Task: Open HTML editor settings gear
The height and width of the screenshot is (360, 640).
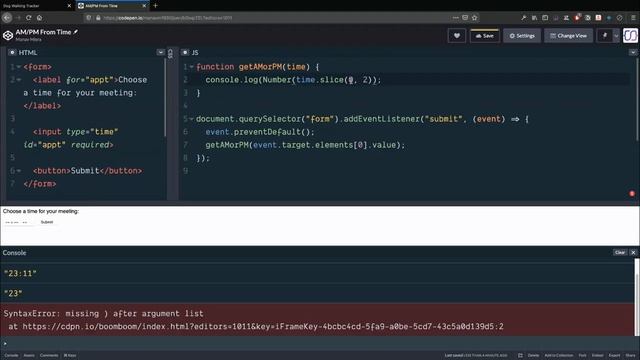Action: click(12, 52)
